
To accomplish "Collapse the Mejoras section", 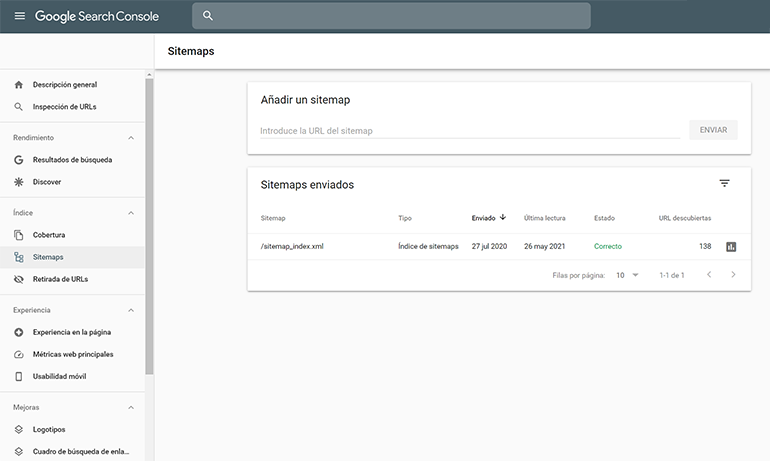I will click(x=130, y=407).
